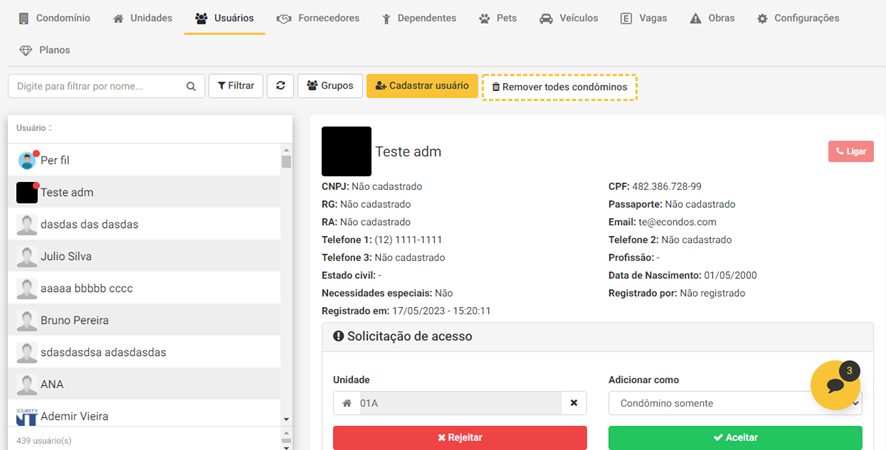Viewport: 886px width, 450px height.
Task: Open the Grupos button
Action: 330,86
